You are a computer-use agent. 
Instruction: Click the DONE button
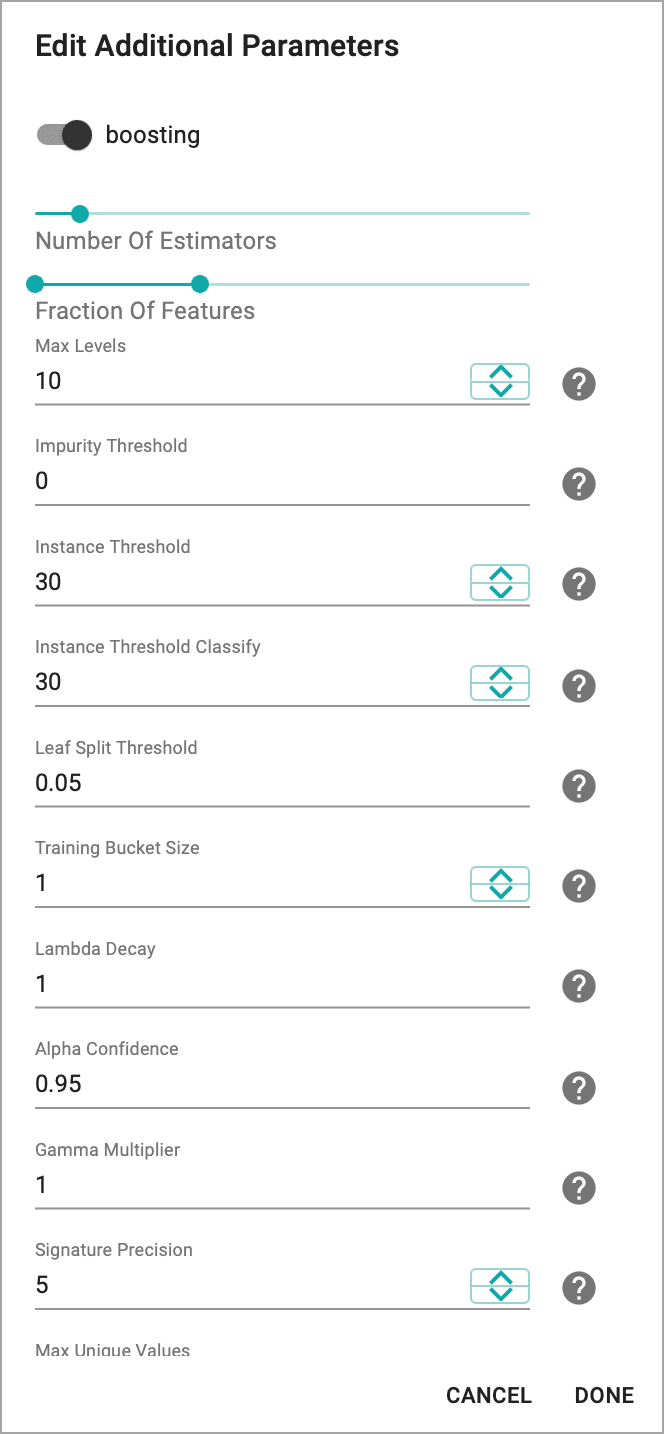[604, 1396]
